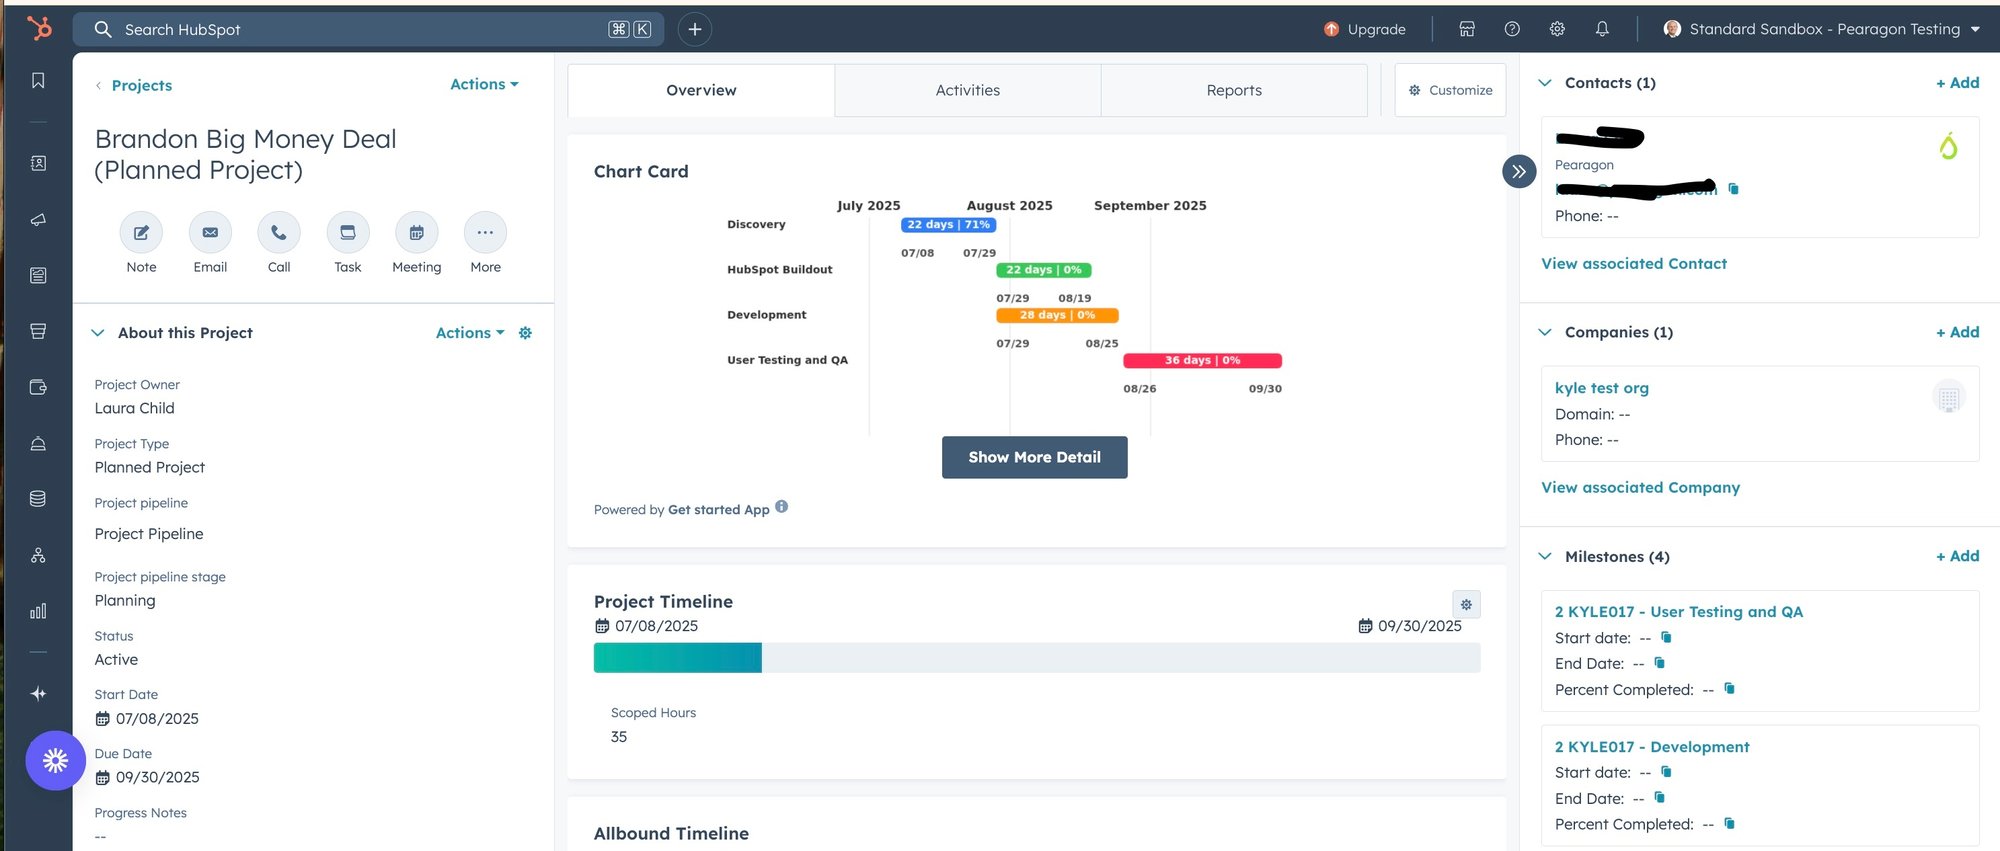Go back to Projects list
Viewport: 2000px width, 851px height.
(141, 85)
